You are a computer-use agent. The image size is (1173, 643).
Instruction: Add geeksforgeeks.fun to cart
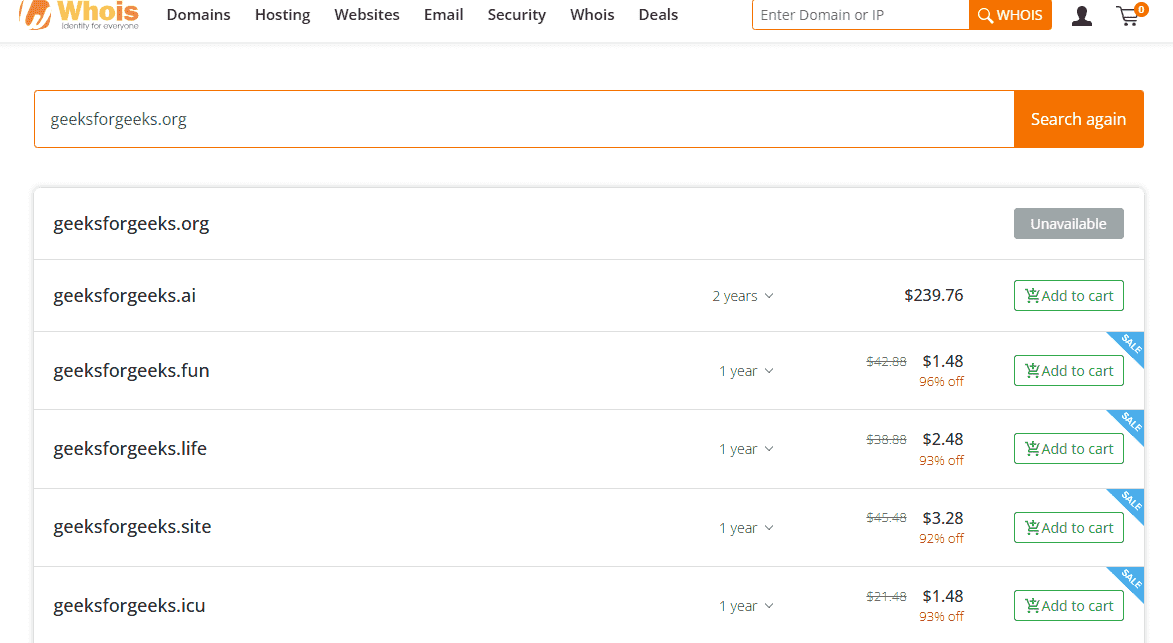[x=1068, y=370]
